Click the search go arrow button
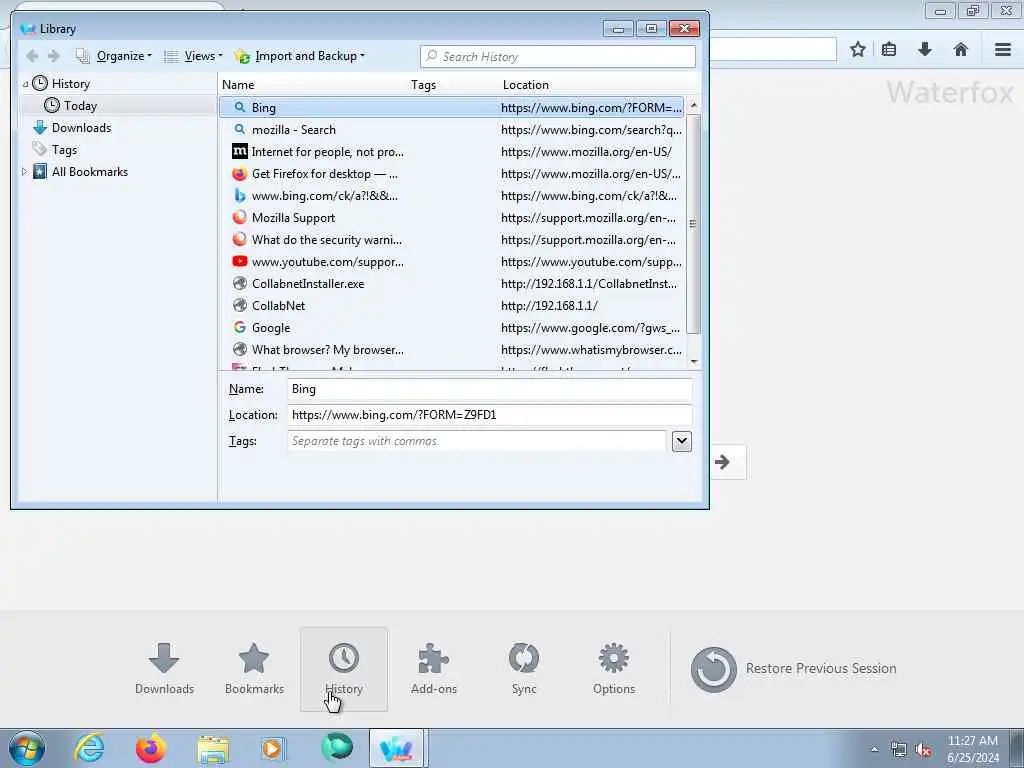Screen dimensions: 1024x768 point(722,462)
